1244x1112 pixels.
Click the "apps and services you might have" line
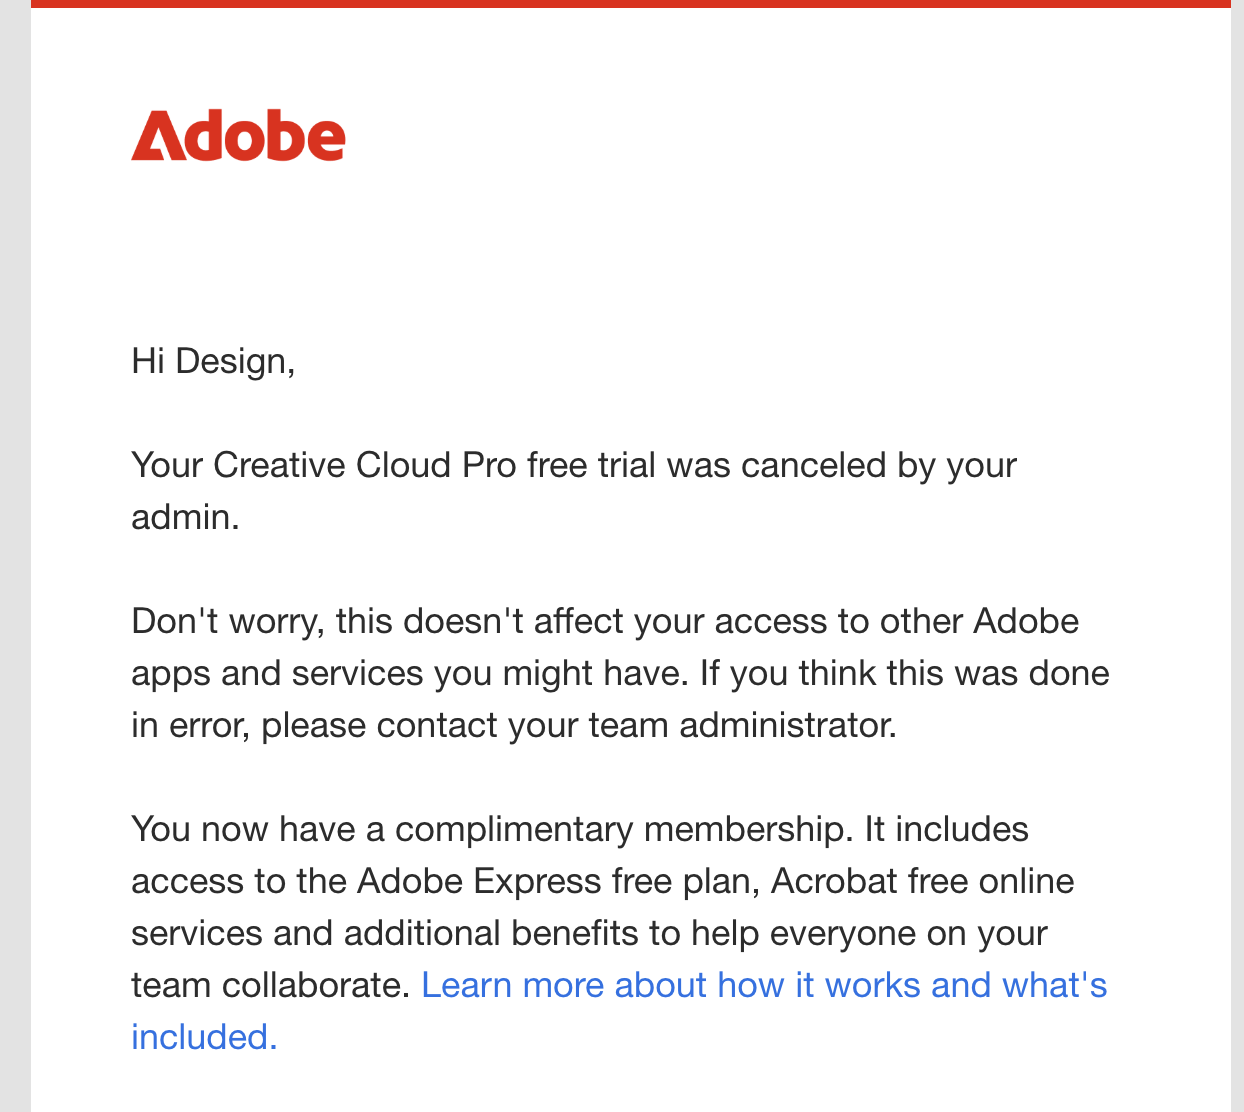[x=620, y=673]
